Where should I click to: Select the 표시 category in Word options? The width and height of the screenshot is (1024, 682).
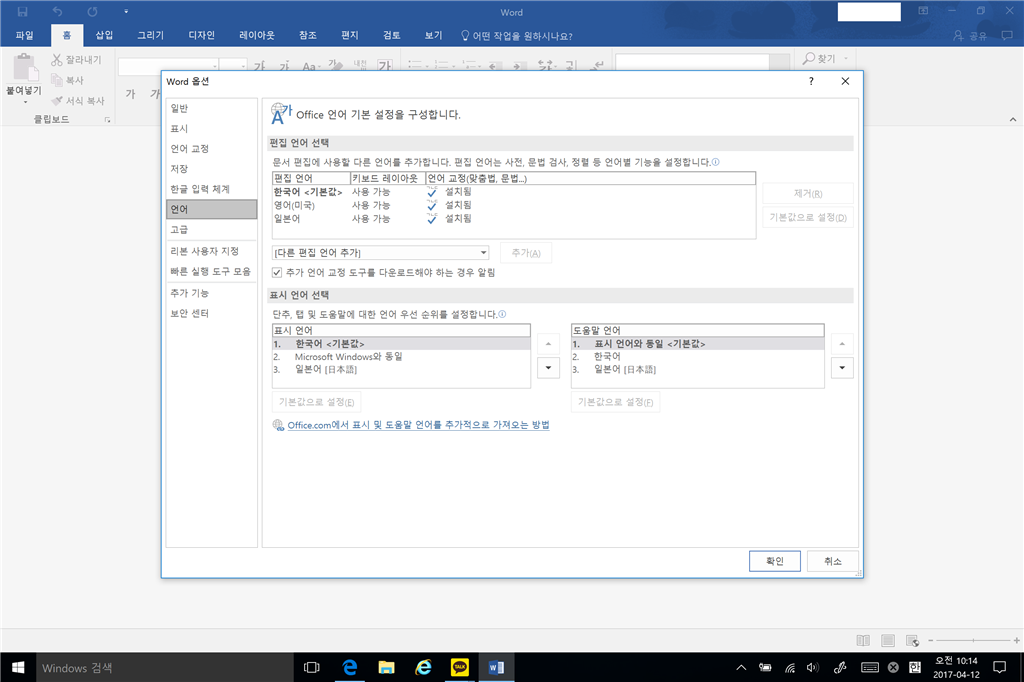point(212,129)
